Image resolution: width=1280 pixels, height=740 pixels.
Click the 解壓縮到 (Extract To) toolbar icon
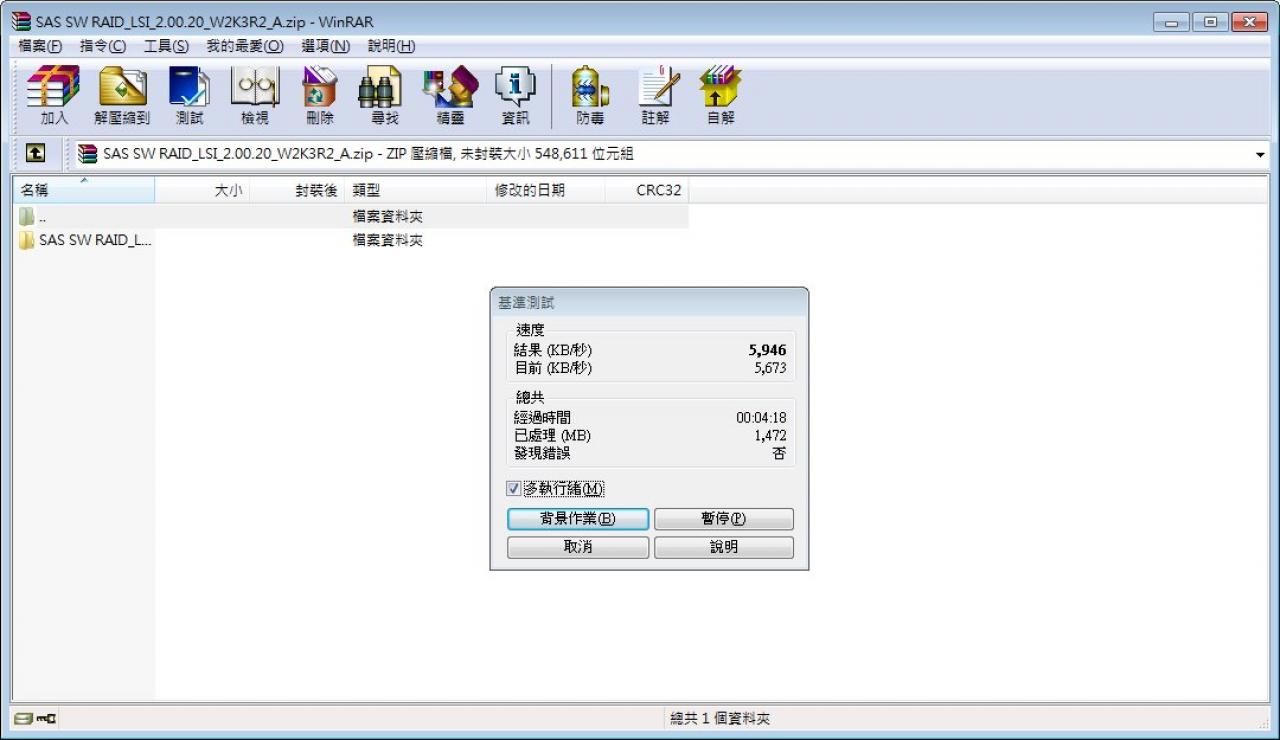pyautogui.click(x=122, y=96)
